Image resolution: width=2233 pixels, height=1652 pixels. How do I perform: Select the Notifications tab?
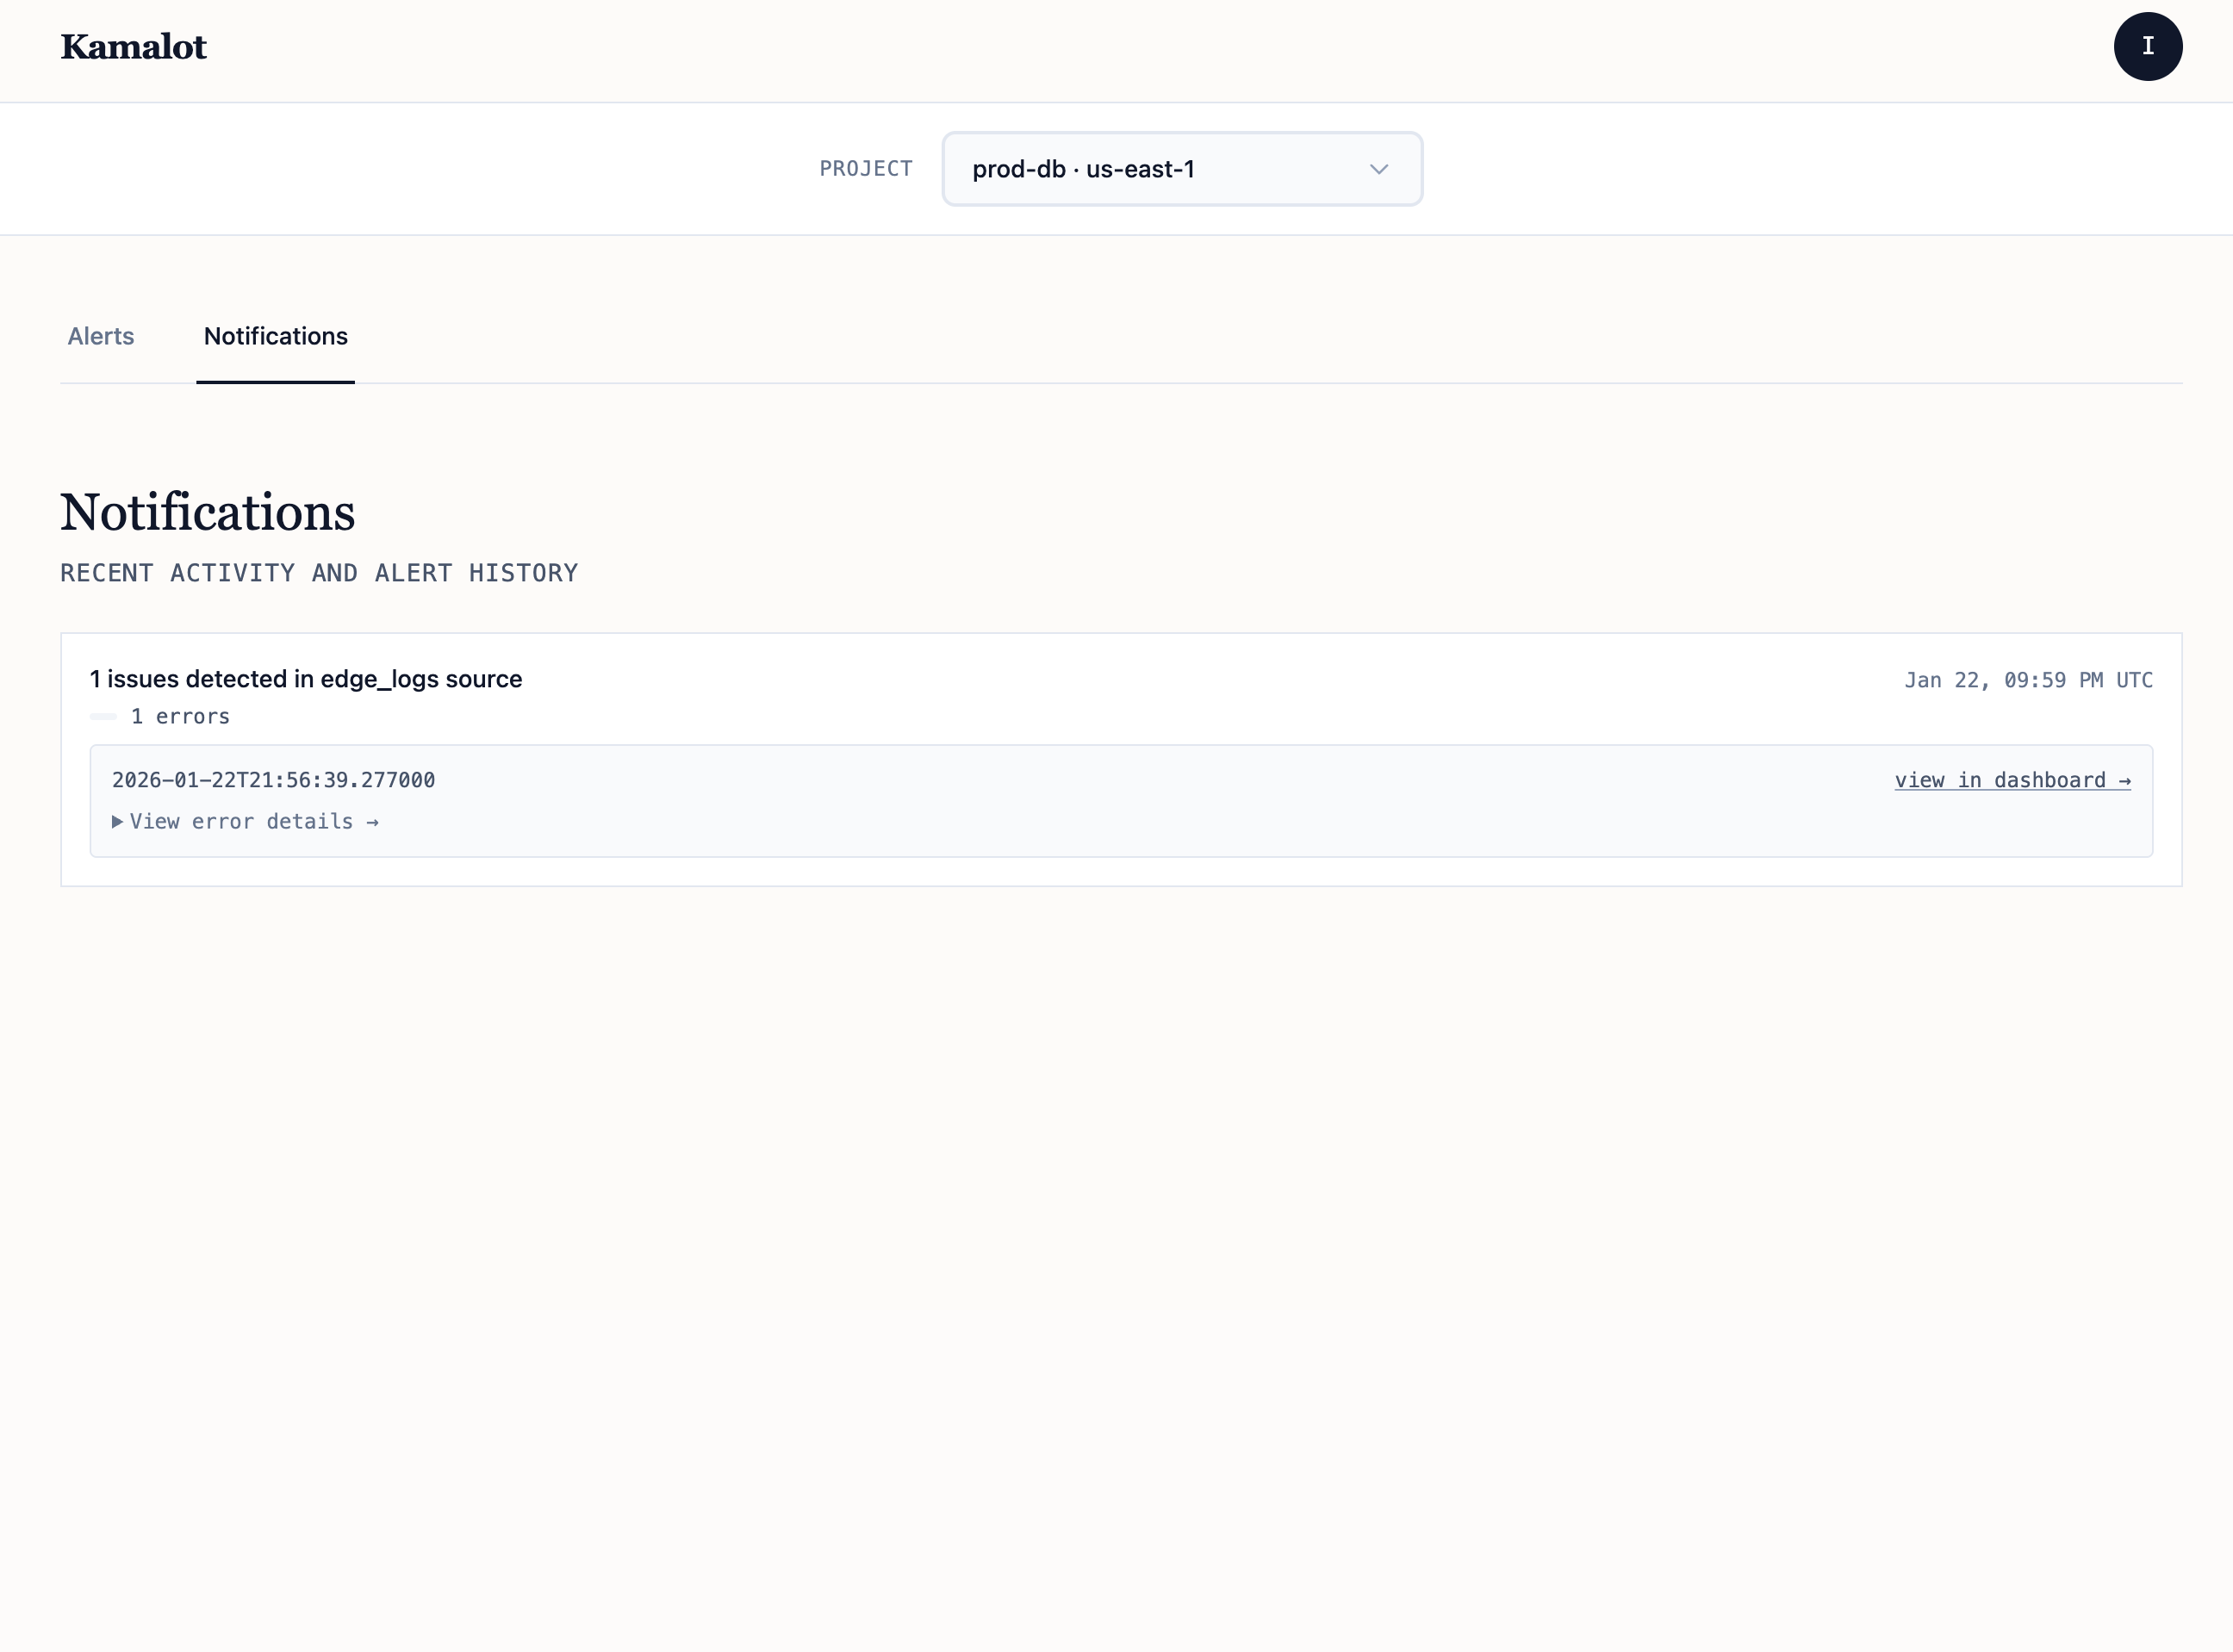tap(275, 336)
